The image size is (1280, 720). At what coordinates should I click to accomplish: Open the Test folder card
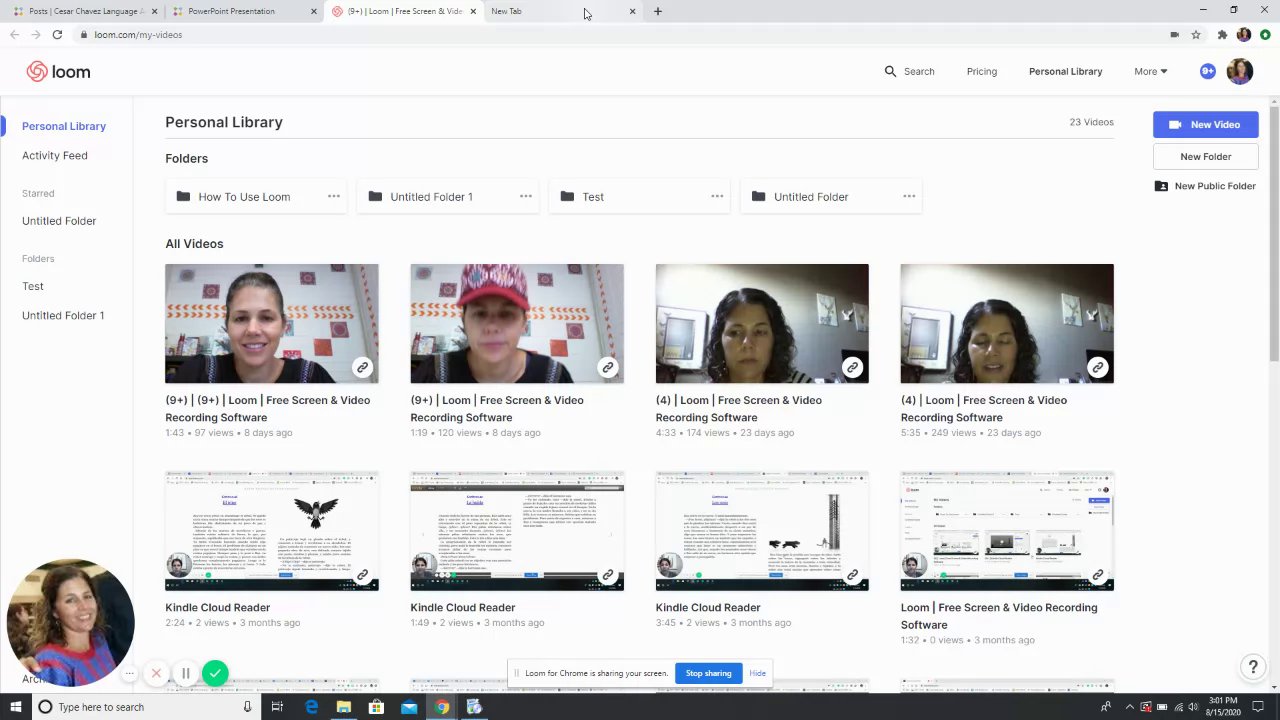(x=640, y=196)
